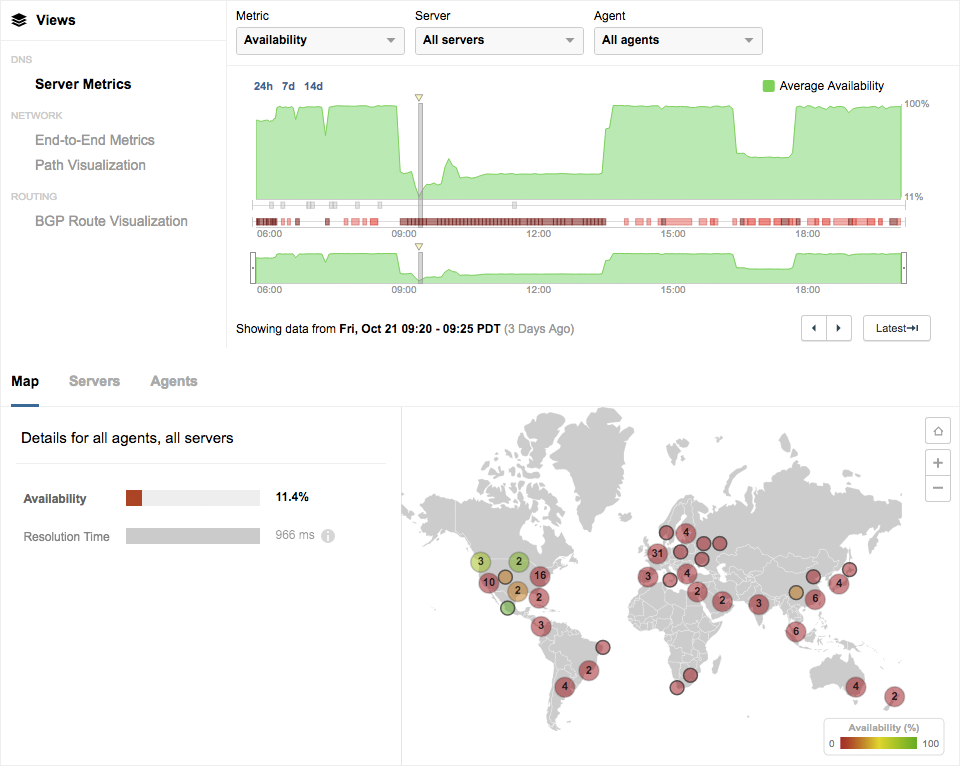Open the Server dropdown
The width and height of the screenshot is (960, 766).
(x=499, y=40)
